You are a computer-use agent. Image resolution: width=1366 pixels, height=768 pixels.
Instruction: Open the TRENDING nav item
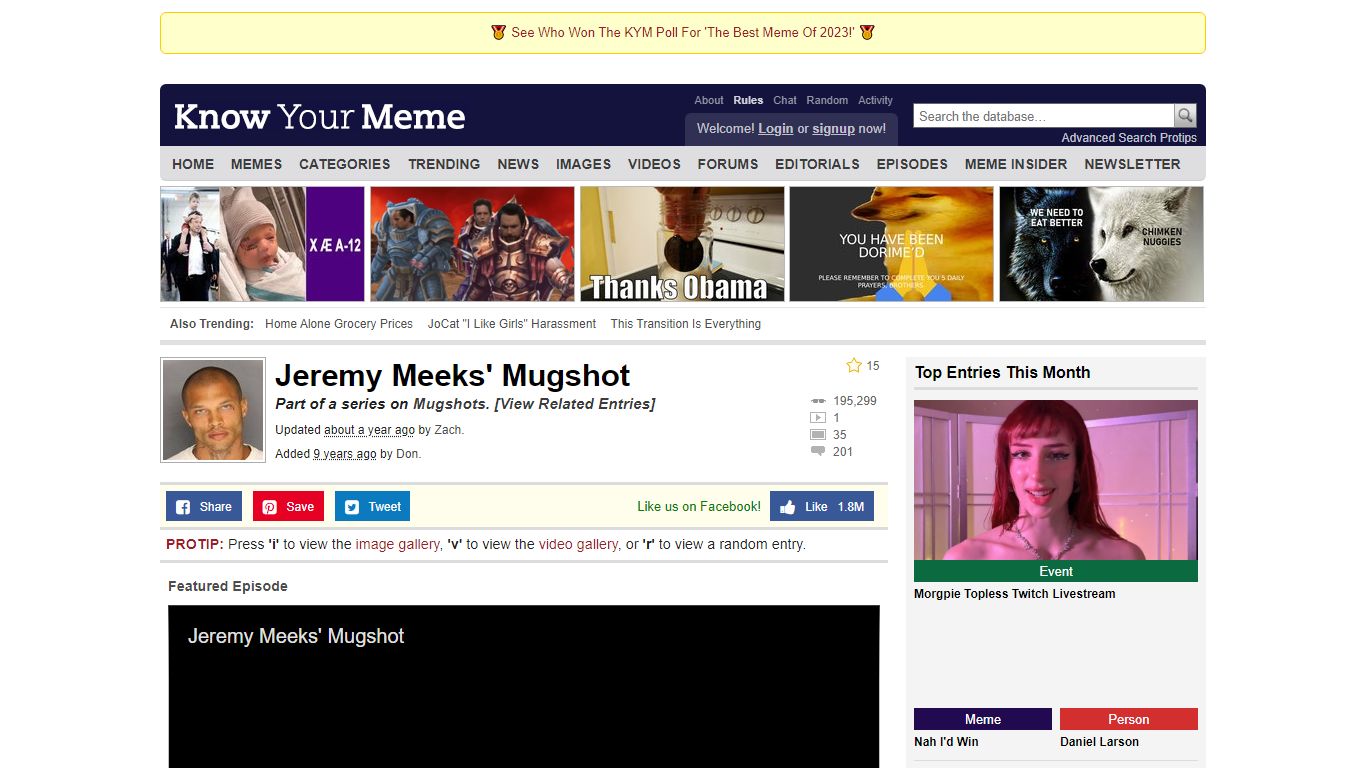point(444,164)
